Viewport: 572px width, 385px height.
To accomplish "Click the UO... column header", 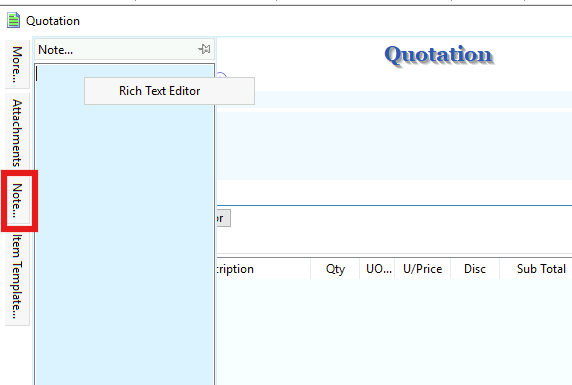I will coord(377,269).
